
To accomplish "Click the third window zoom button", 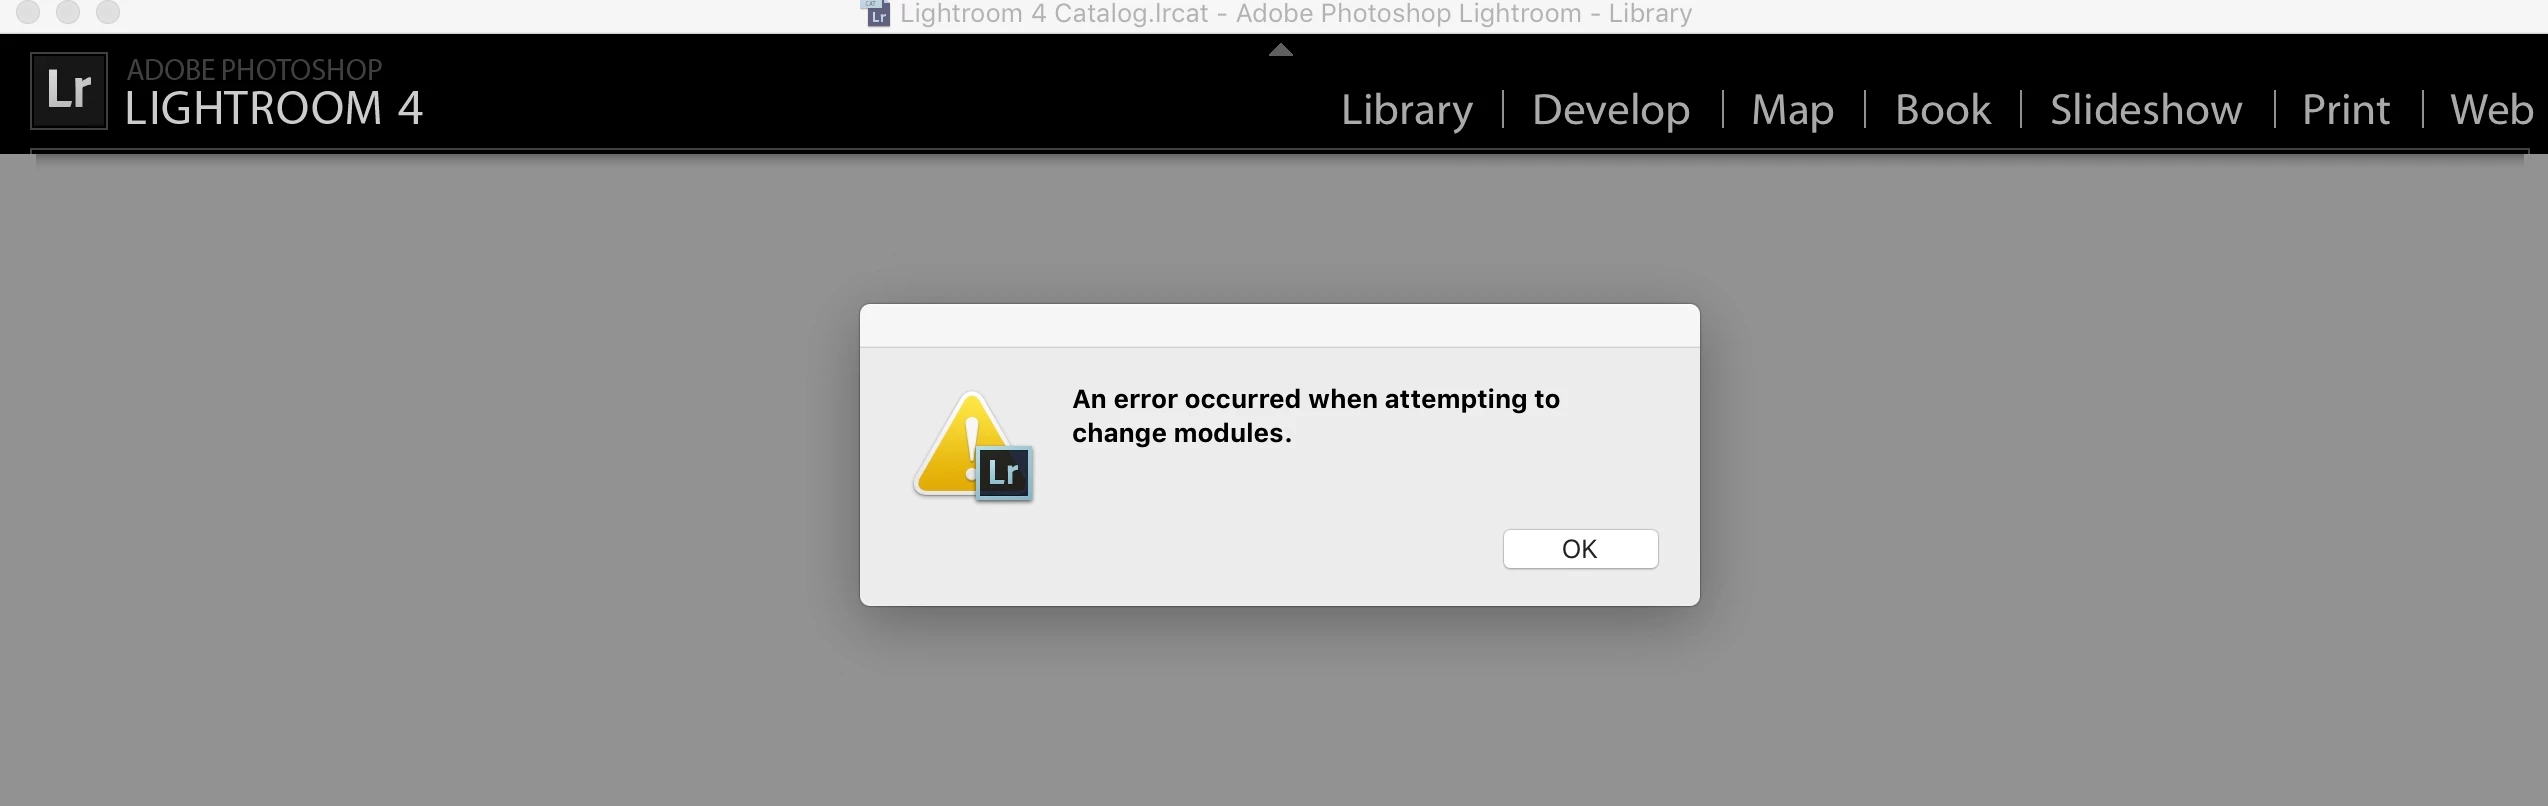I will 107,12.
